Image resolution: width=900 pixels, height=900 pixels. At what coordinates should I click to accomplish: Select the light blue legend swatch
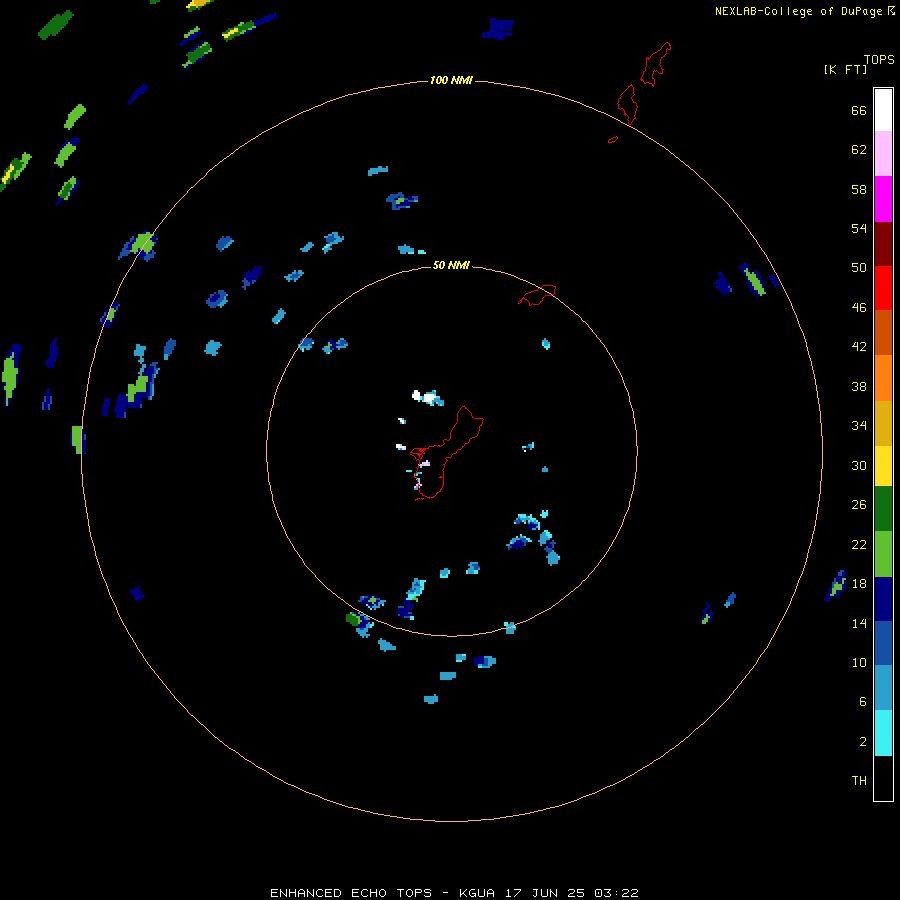[x=883, y=687]
